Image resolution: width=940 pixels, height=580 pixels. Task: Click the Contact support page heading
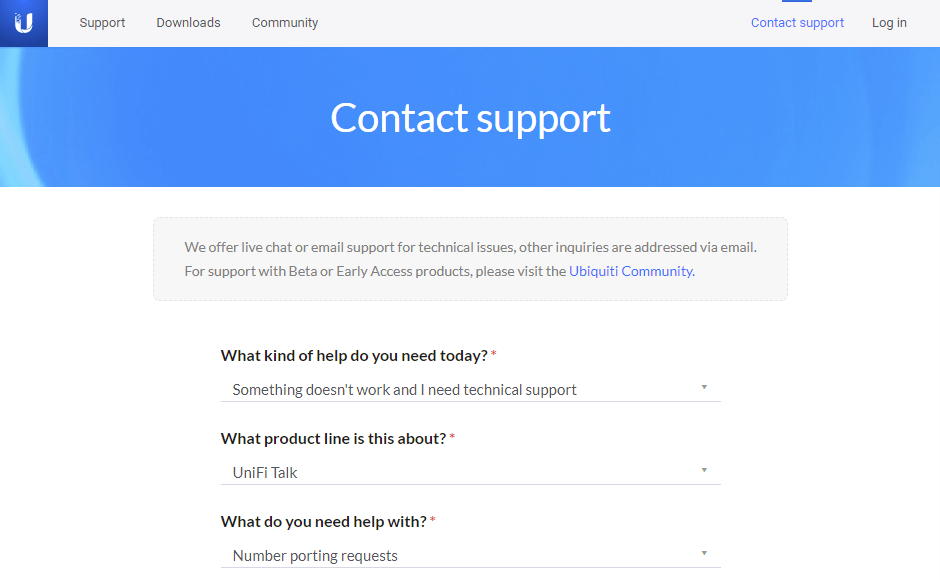click(470, 117)
